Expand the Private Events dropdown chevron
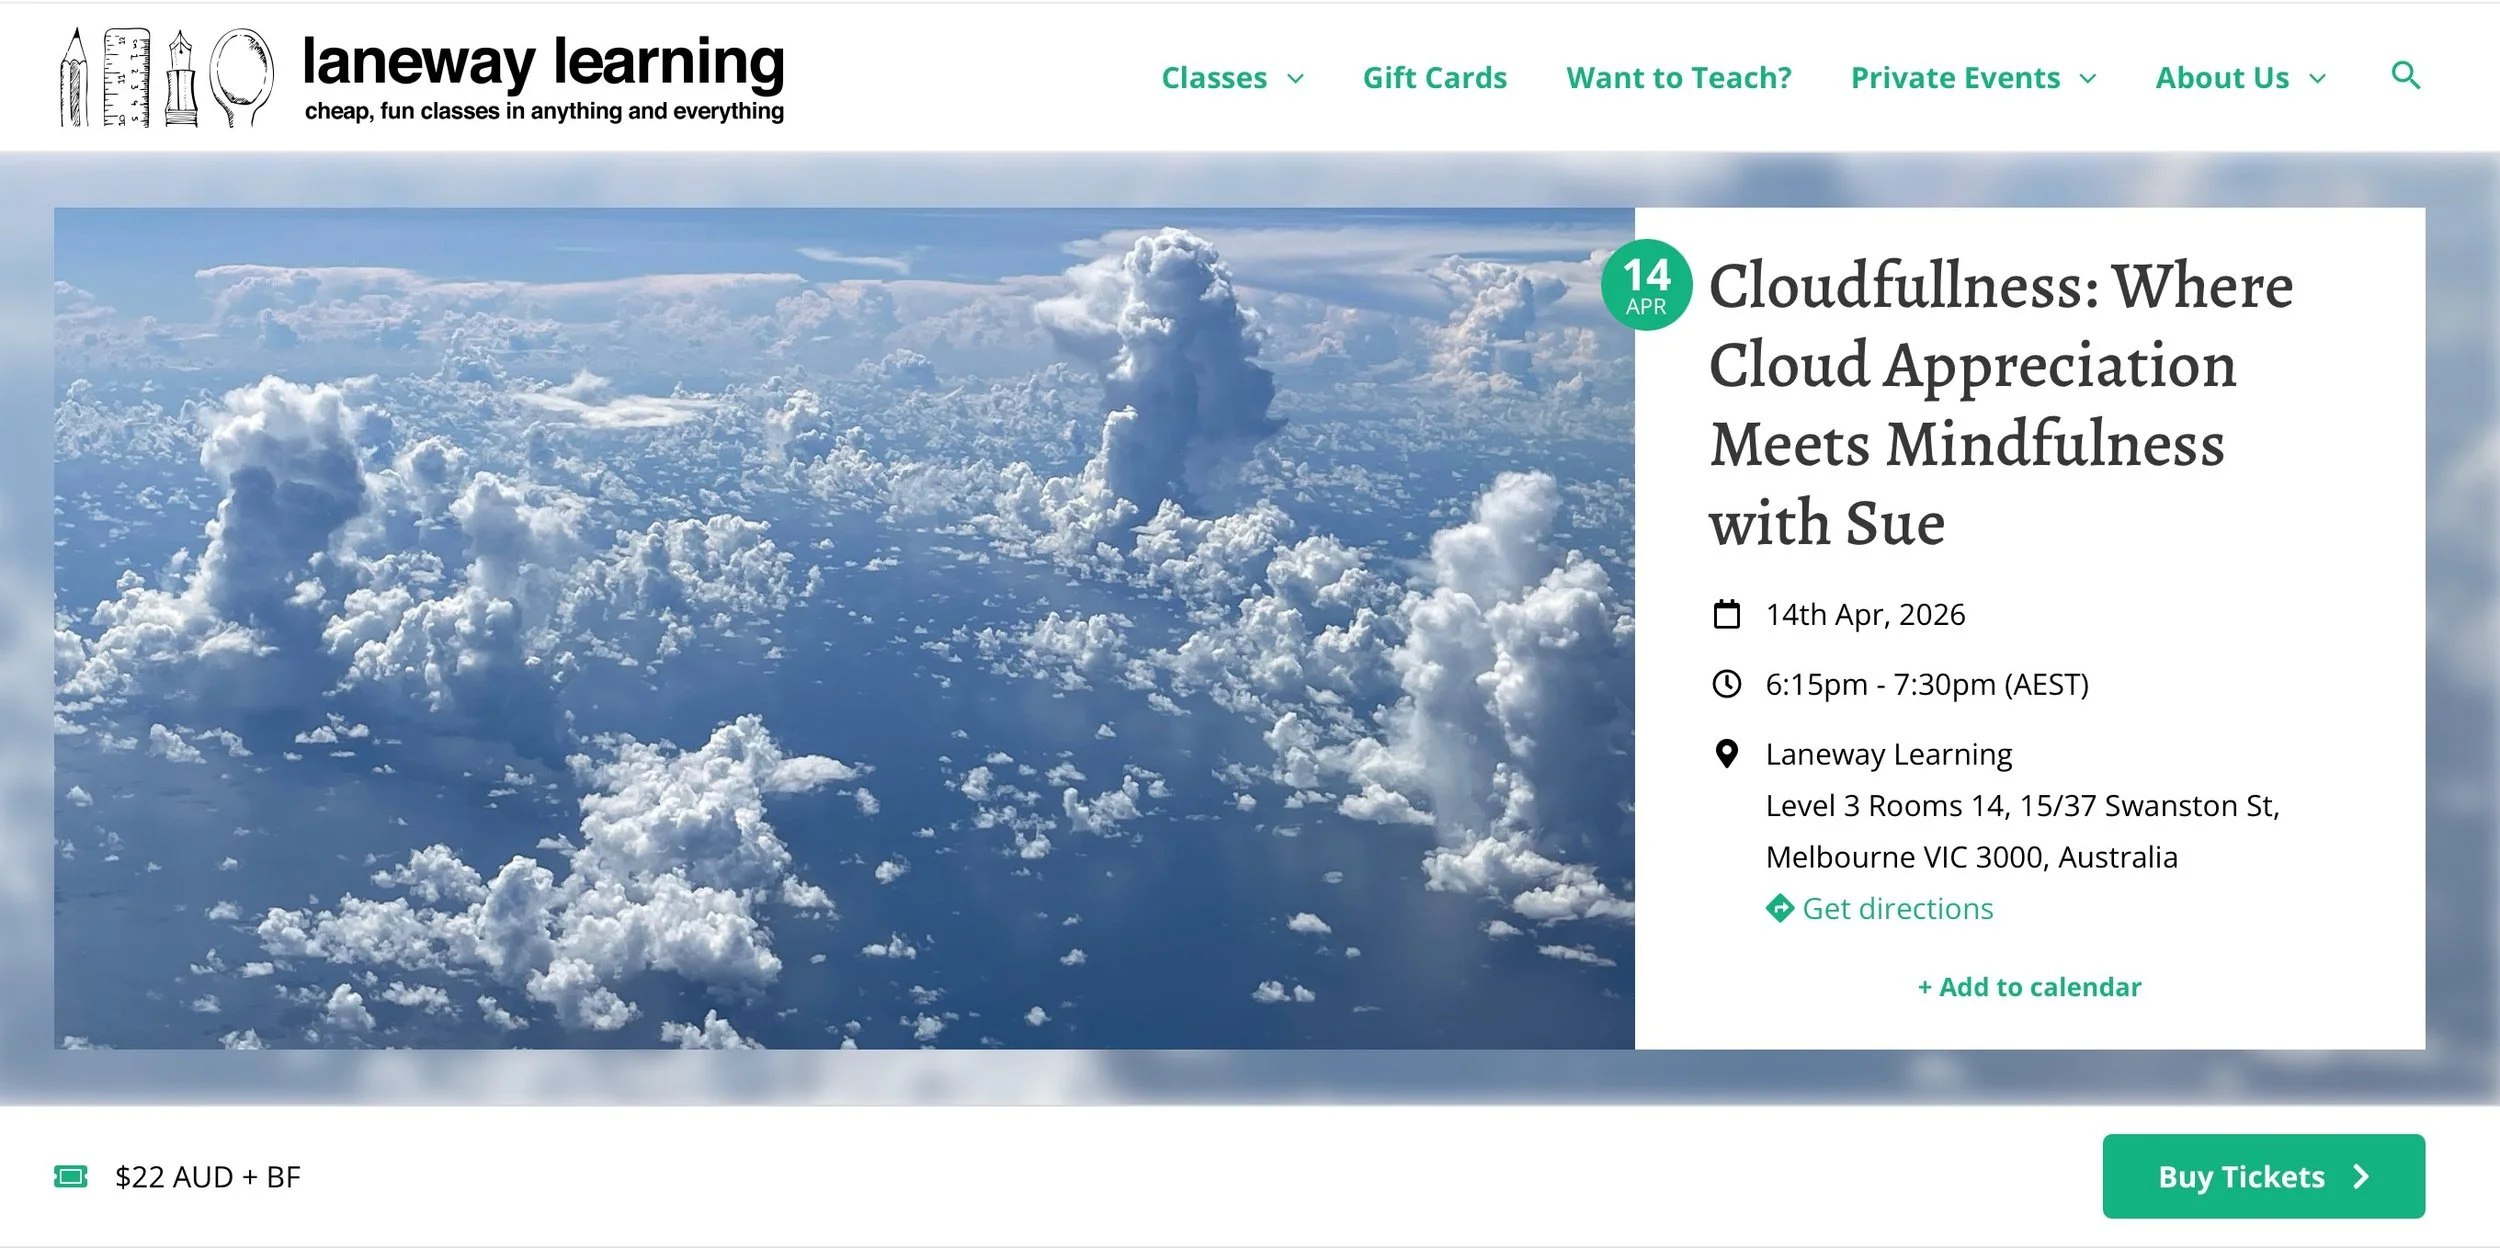 click(x=2088, y=79)
